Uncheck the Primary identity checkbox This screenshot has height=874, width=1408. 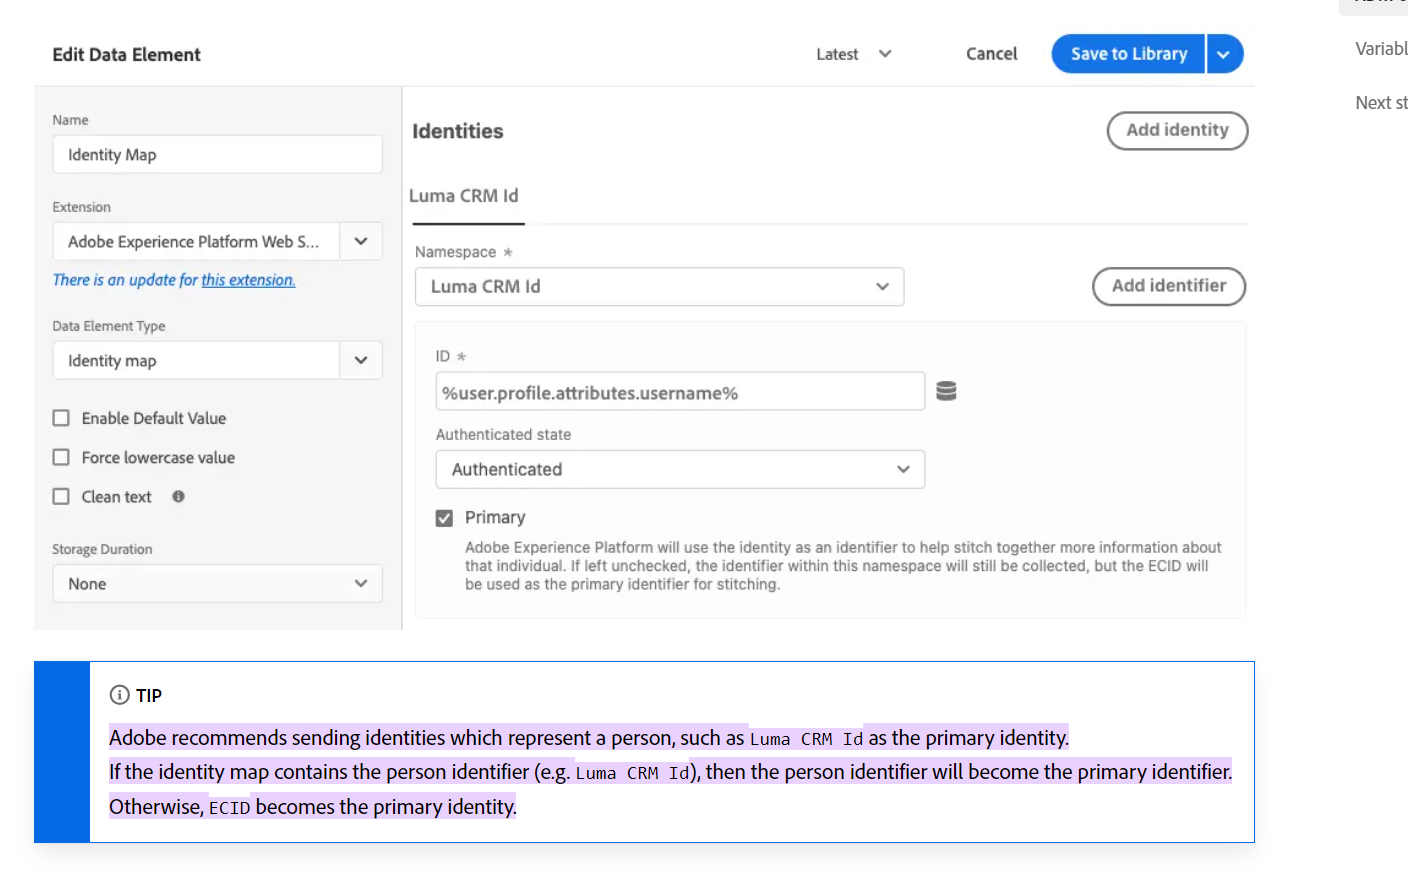click(x=443, y=517)
